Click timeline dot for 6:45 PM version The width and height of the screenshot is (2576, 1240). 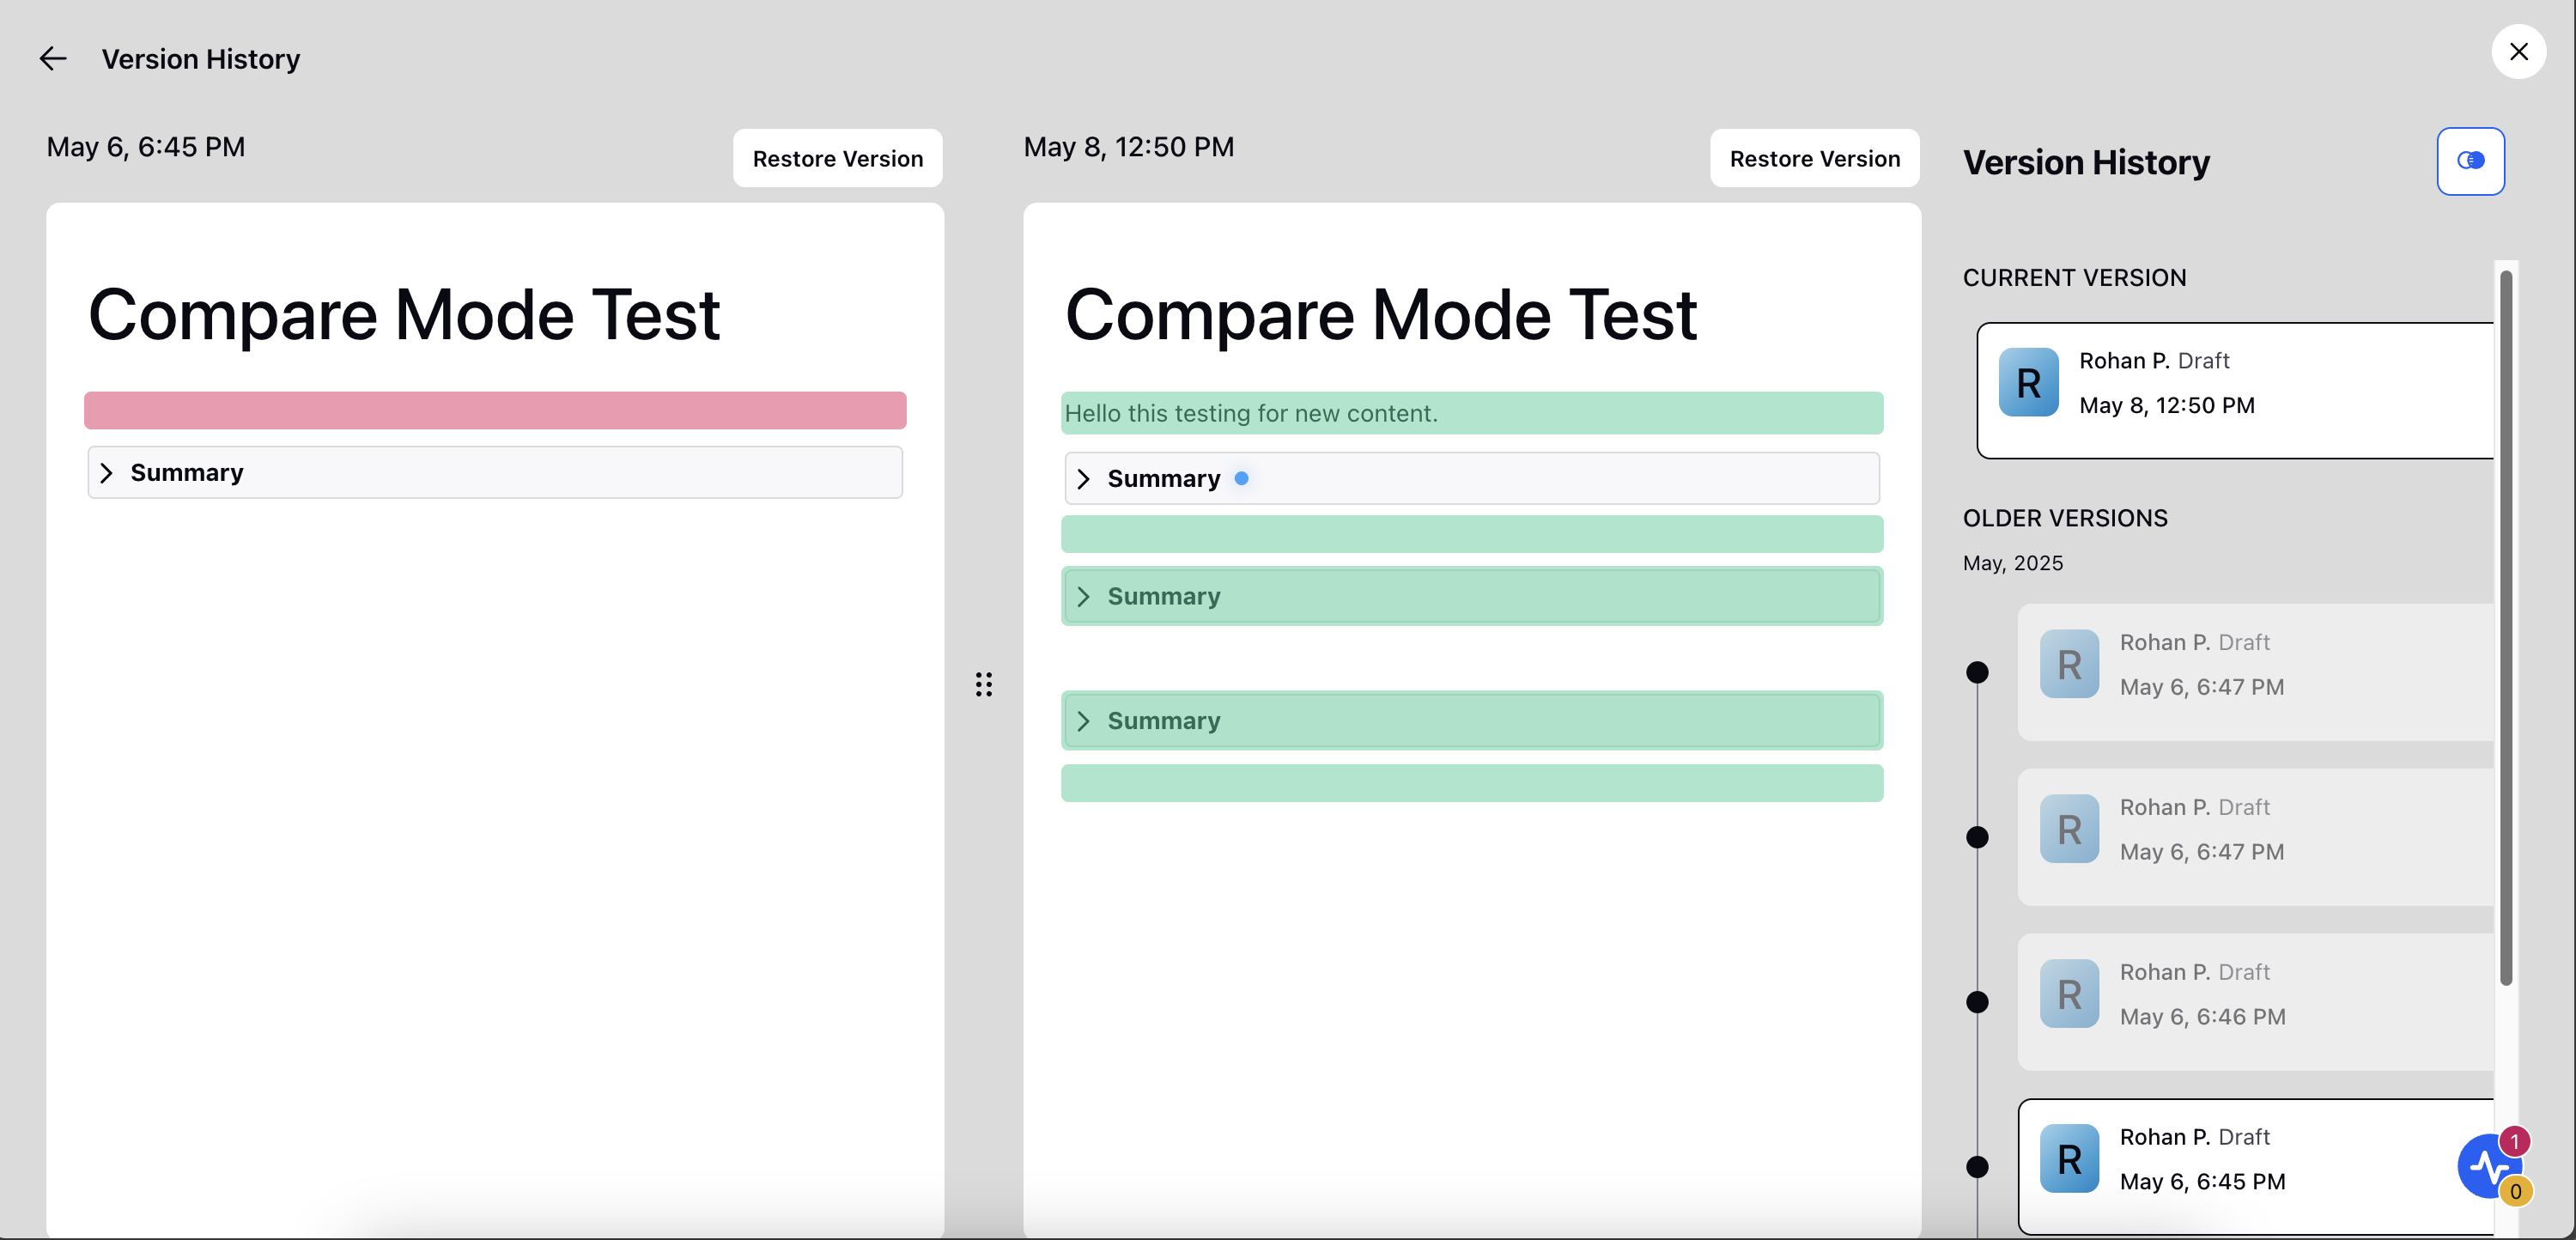tap(1977, 1167)
